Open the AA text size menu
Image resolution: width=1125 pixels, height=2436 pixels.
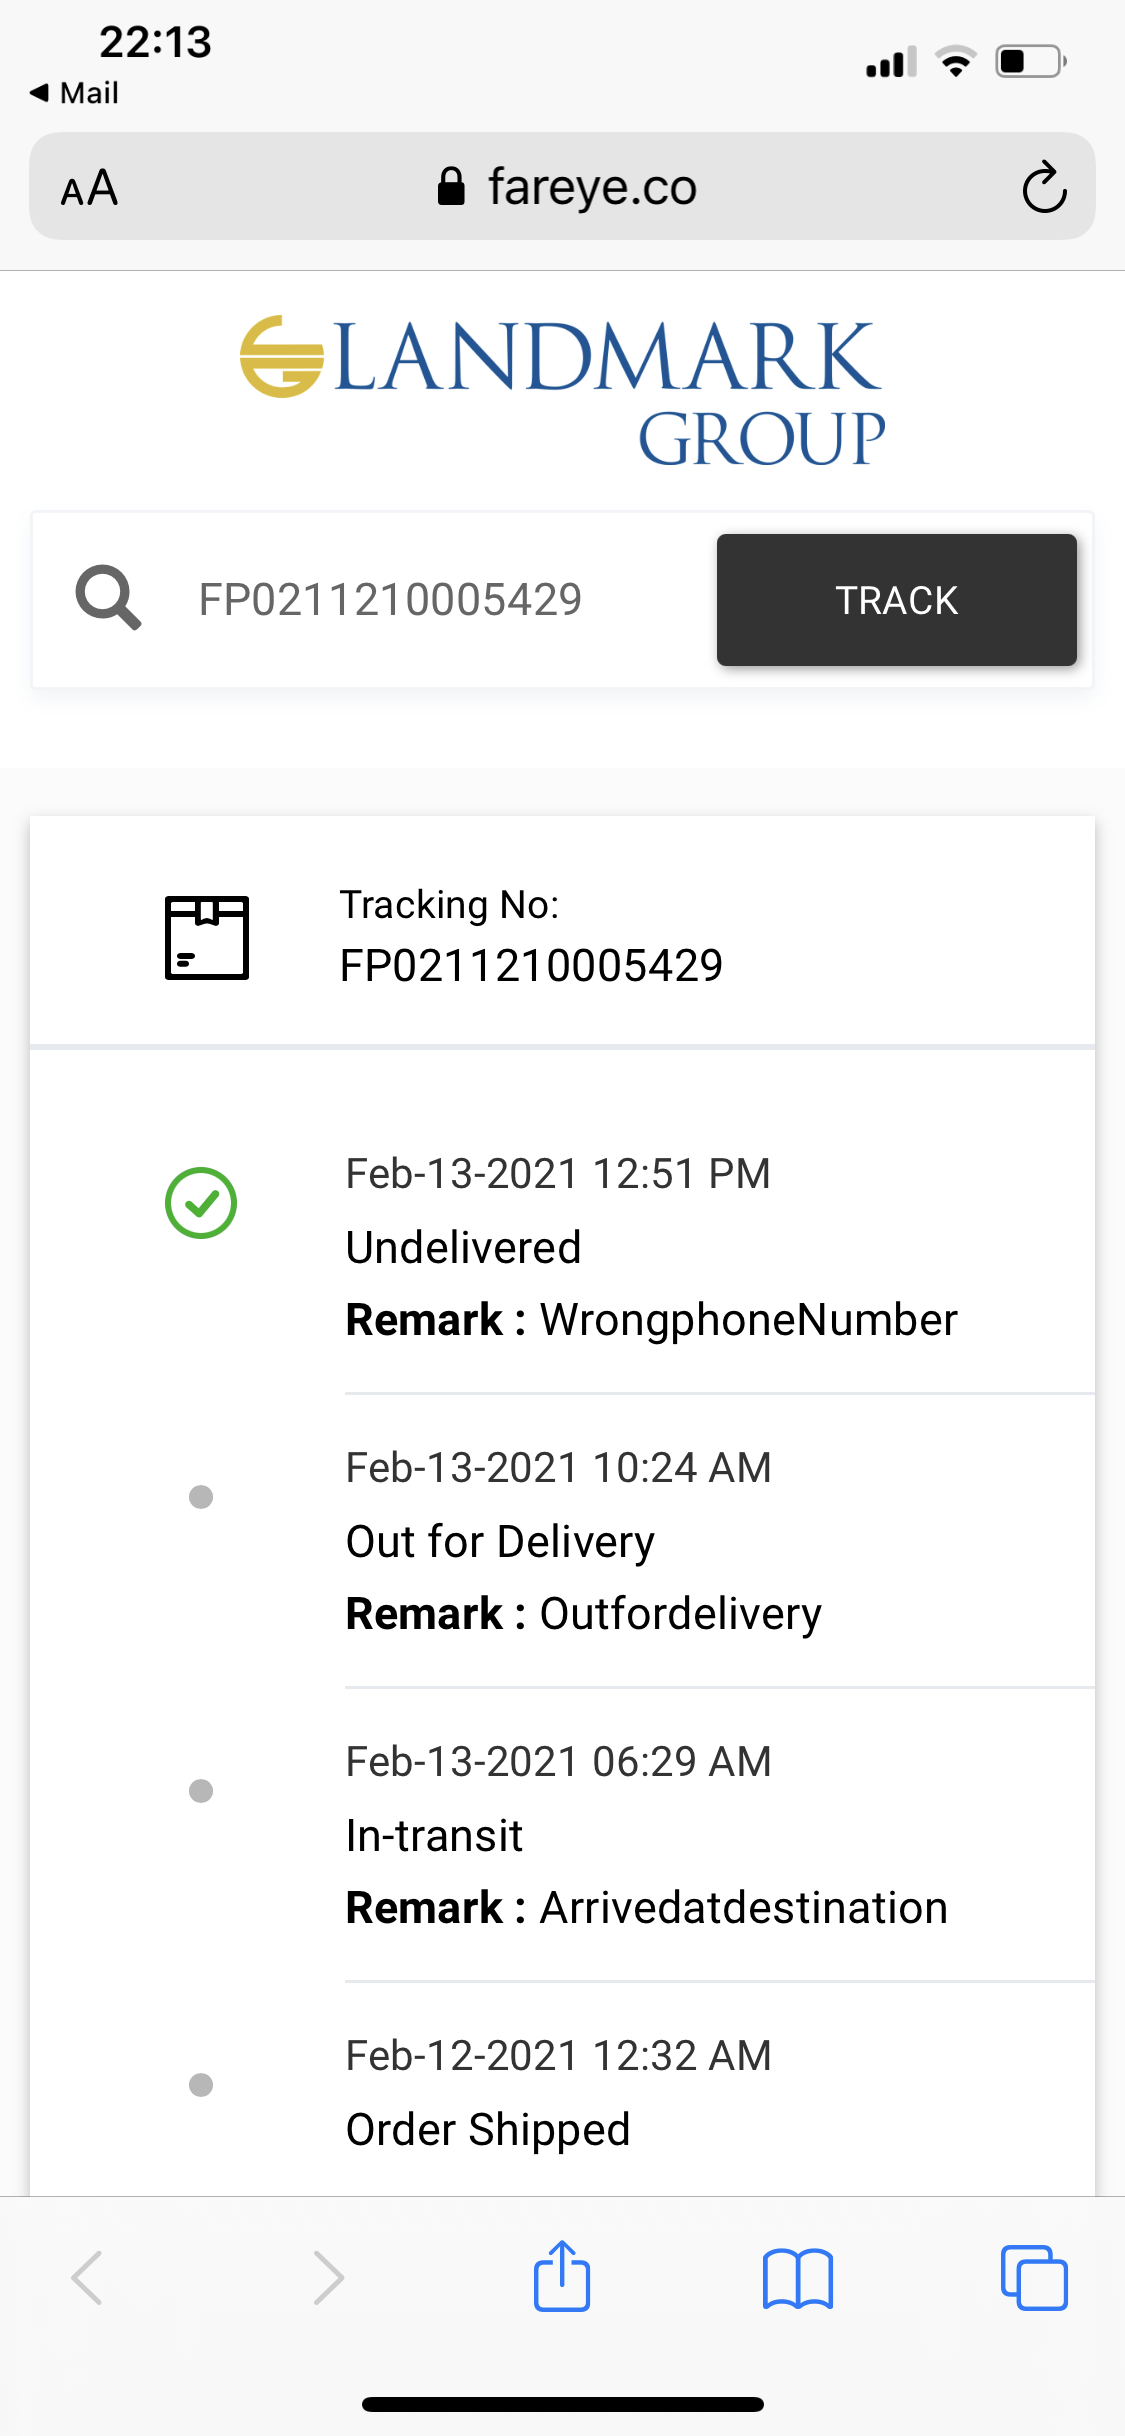89,188
